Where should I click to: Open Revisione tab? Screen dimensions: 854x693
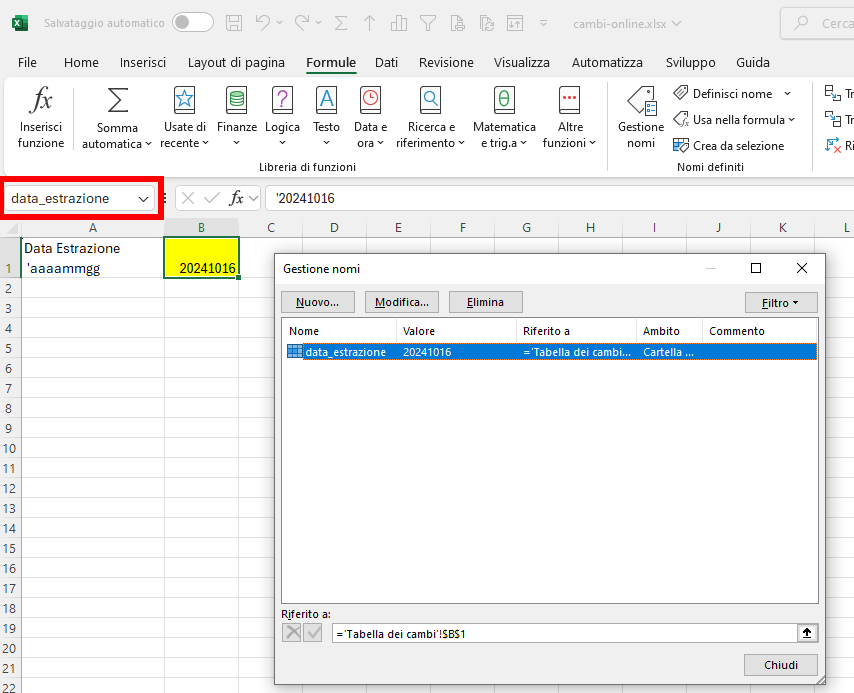(x=446, y=63)
